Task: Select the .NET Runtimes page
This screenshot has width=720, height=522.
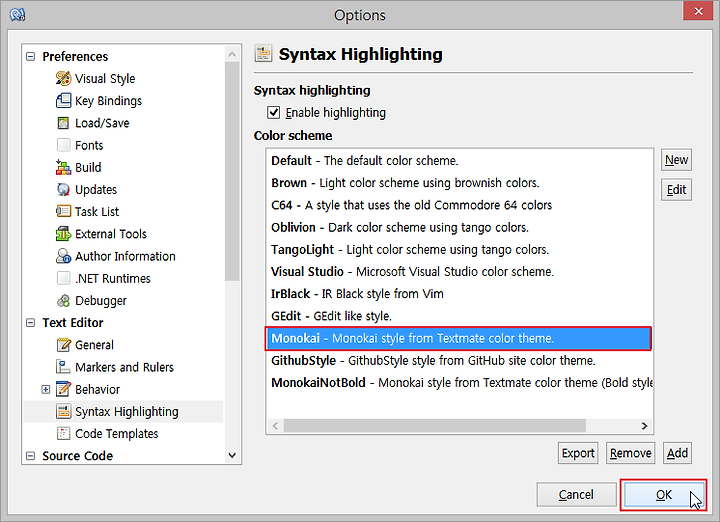Action: click(x=113, y=278)
